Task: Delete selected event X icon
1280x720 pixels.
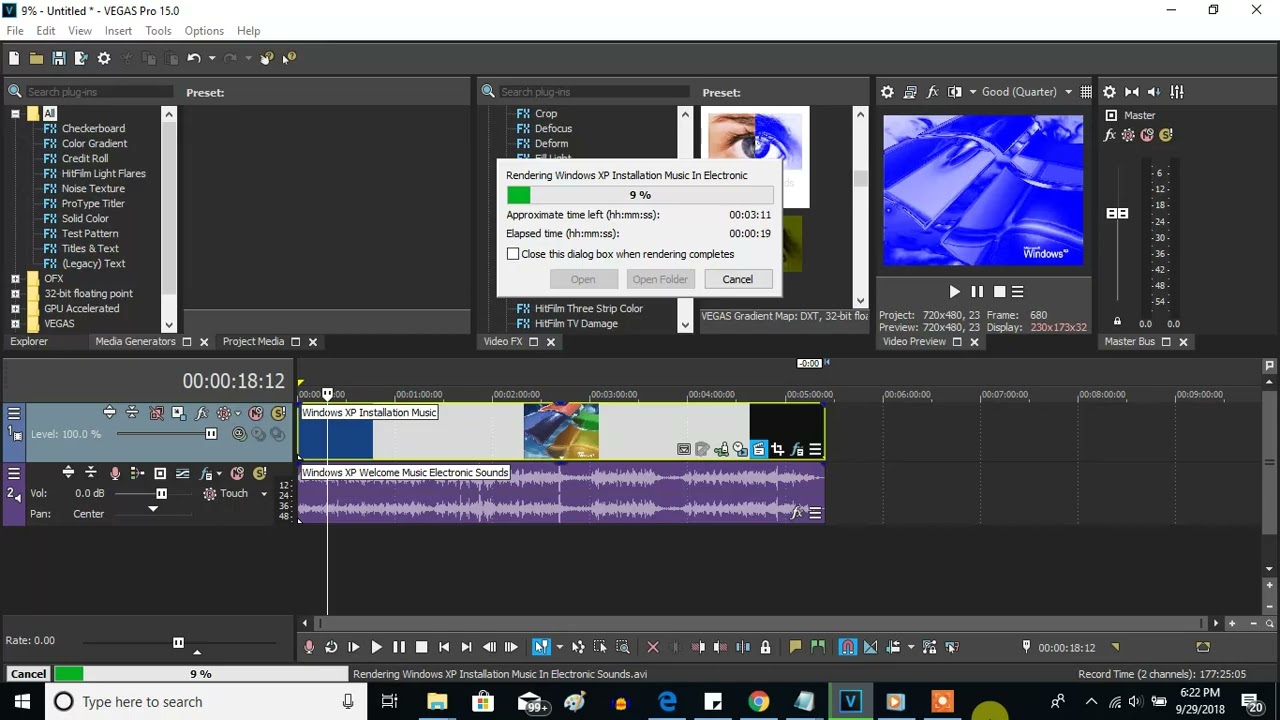Action: click(653, 647)
